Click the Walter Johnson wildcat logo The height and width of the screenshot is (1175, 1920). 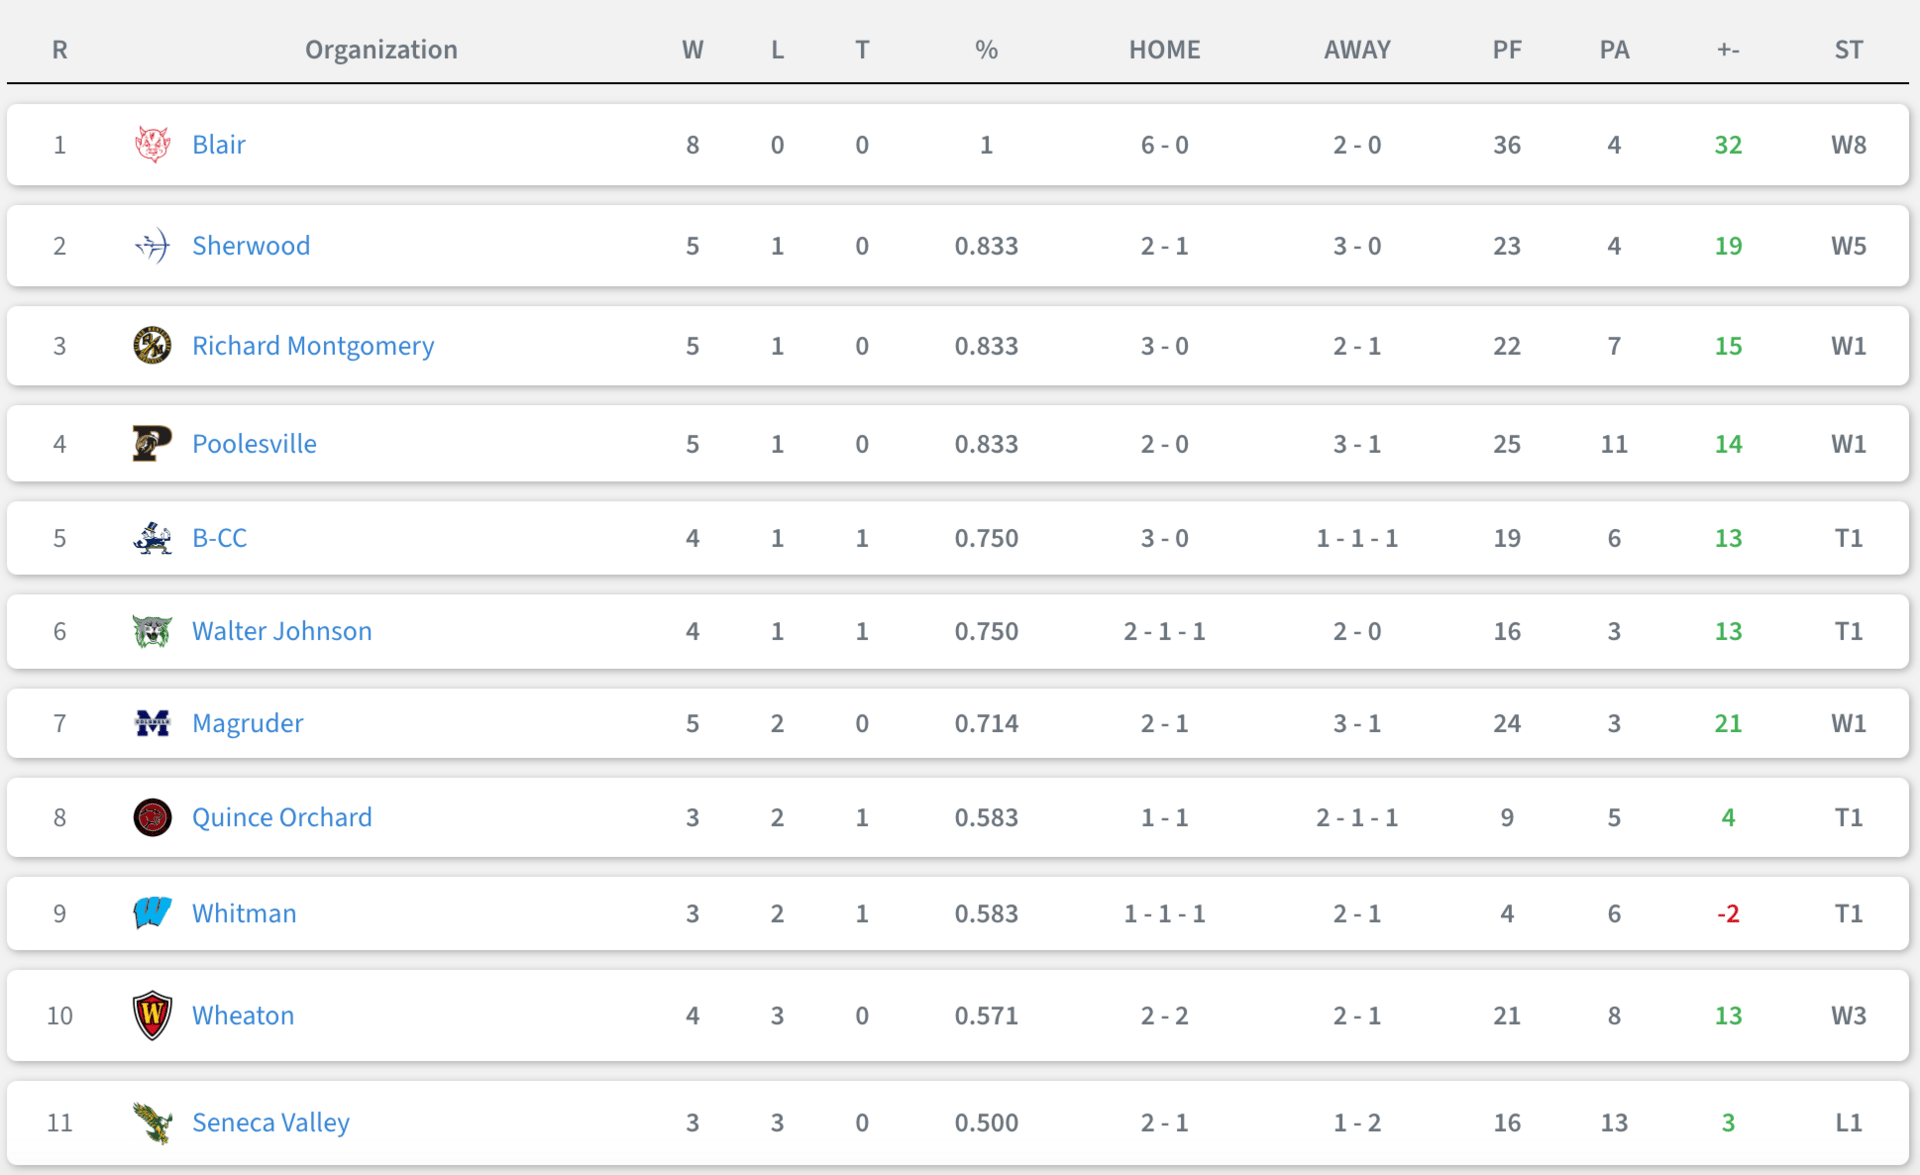(152, 631)
